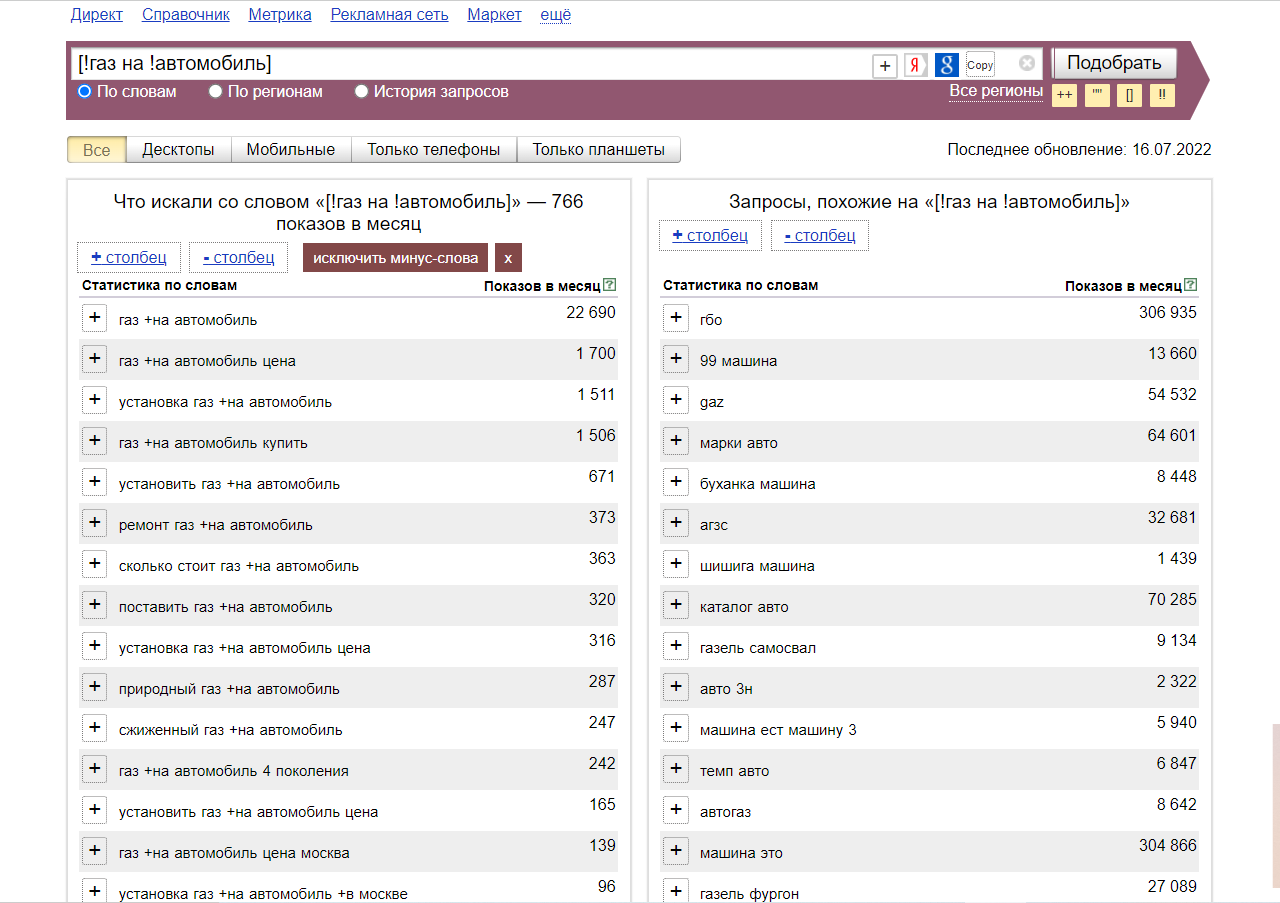Add 'агзс' with its plus icon
Image resolution: width=1280 pixels, height=903 pixels.
coord(676,523)
